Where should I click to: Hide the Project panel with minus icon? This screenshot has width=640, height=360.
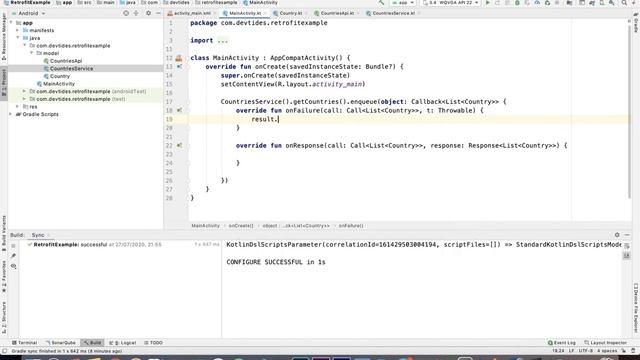[x=158, y=13]
